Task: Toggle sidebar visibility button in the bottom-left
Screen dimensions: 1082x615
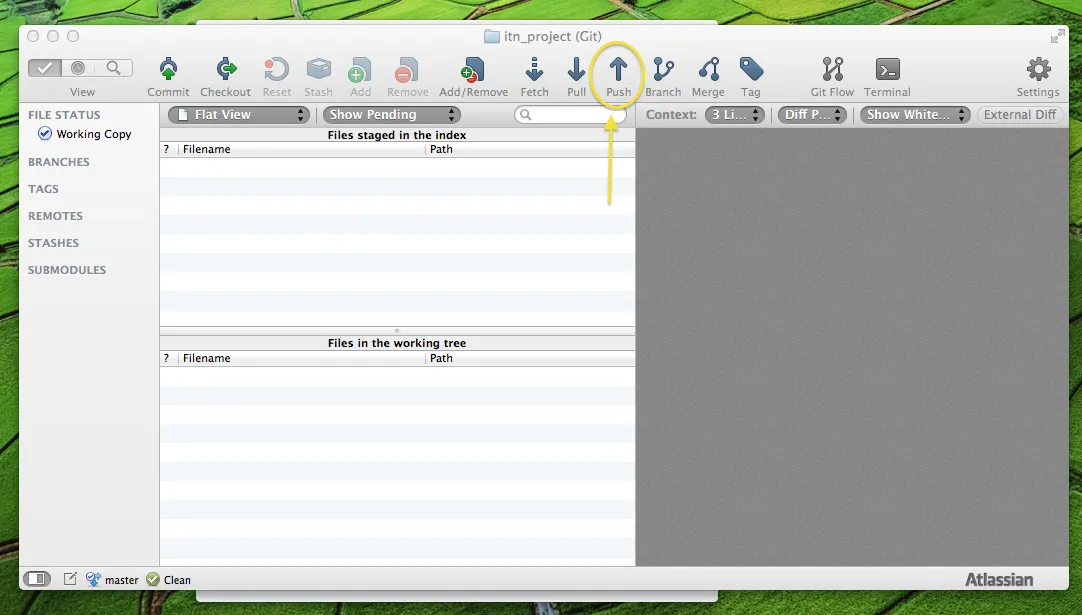Action: [x=37, y=579]
